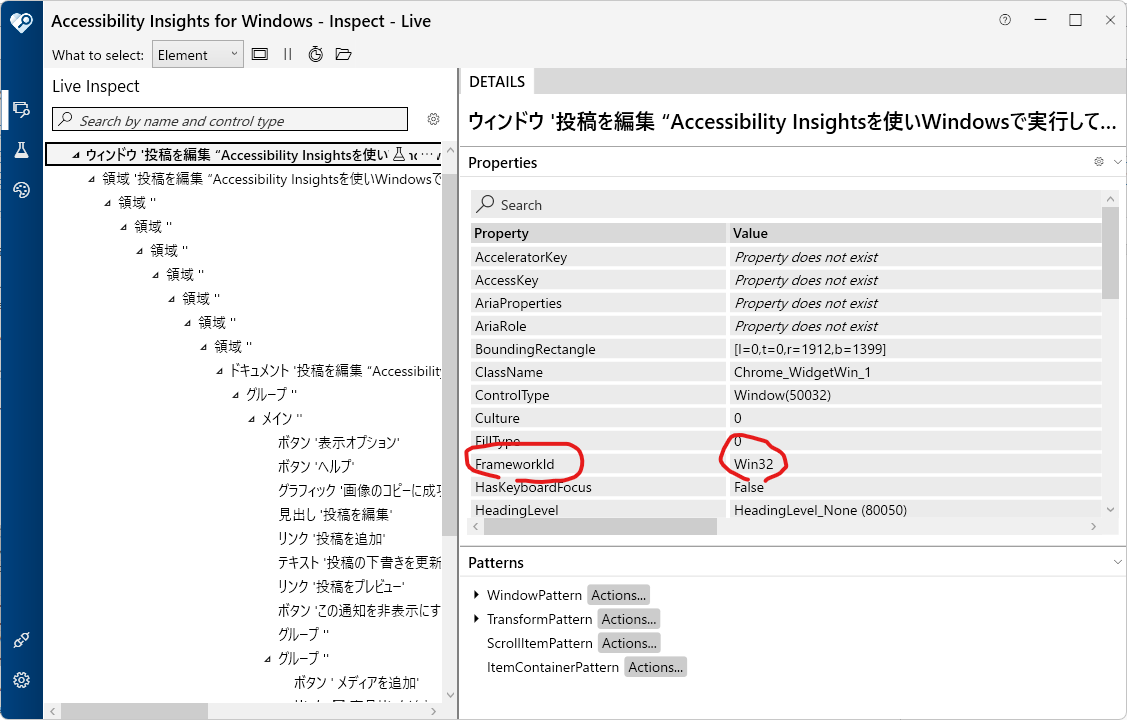Image resolution: width=1127 pixels, height=720 pixels.
Task: Select the DETAILS tab
Action: coord(497,82)
